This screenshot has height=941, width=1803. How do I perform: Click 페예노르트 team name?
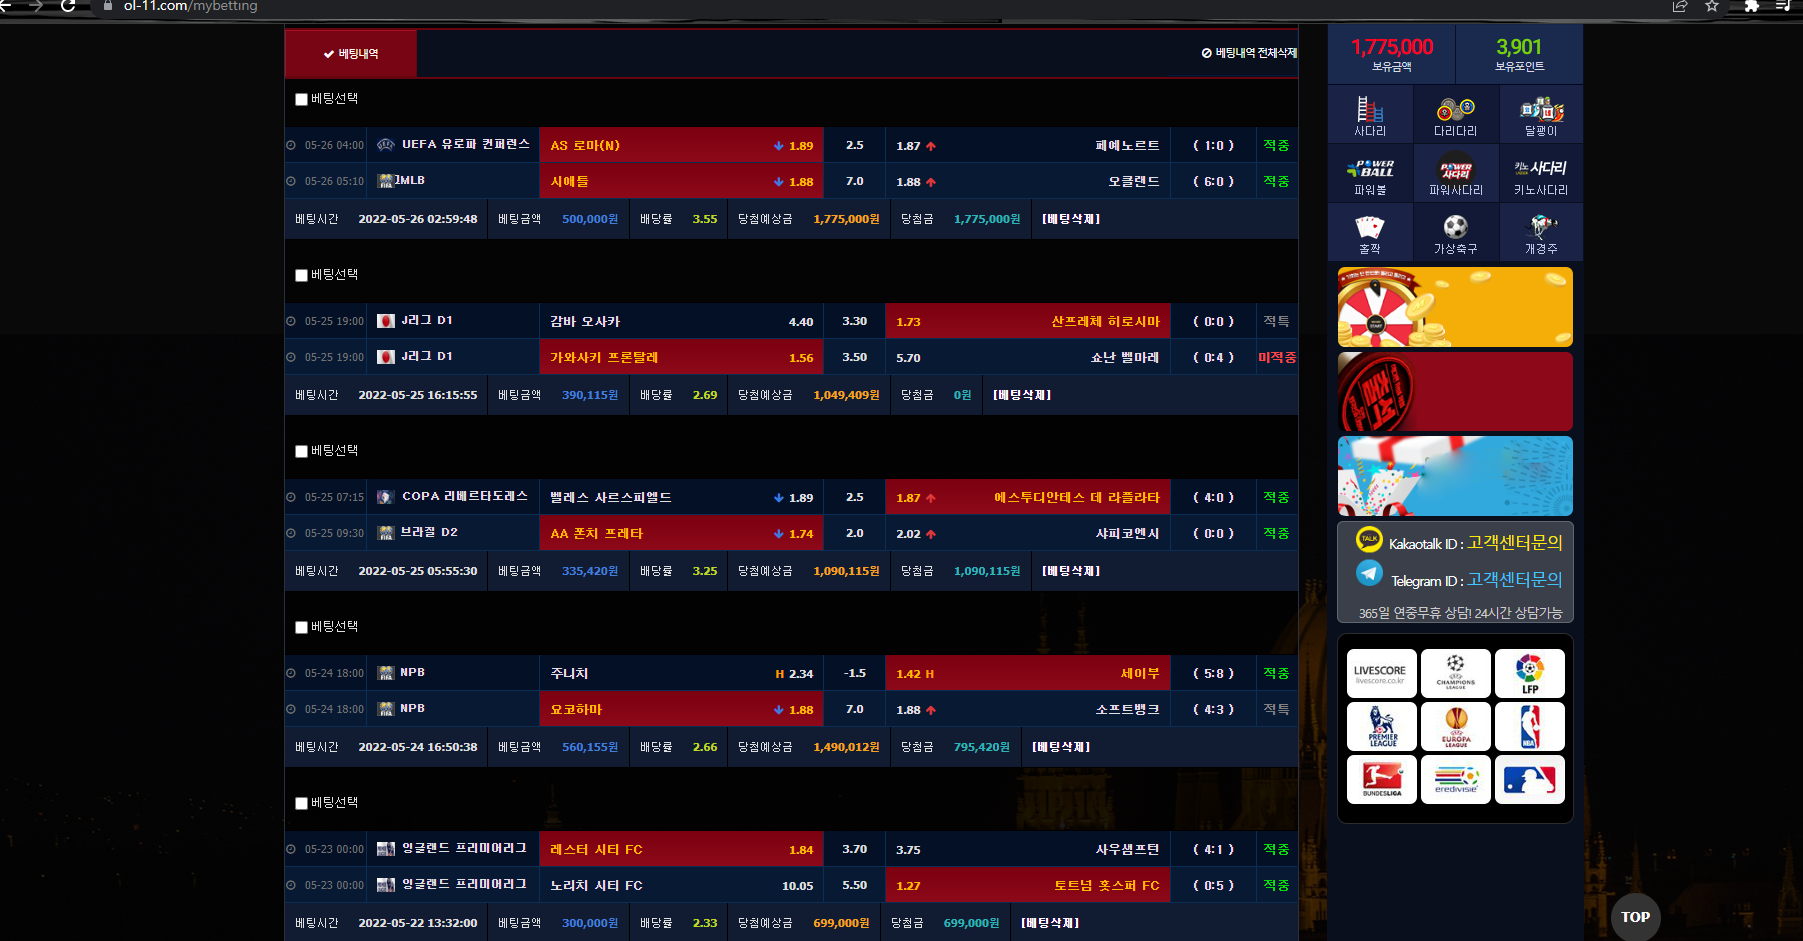pyautogui.click(x=1127, y=145)
